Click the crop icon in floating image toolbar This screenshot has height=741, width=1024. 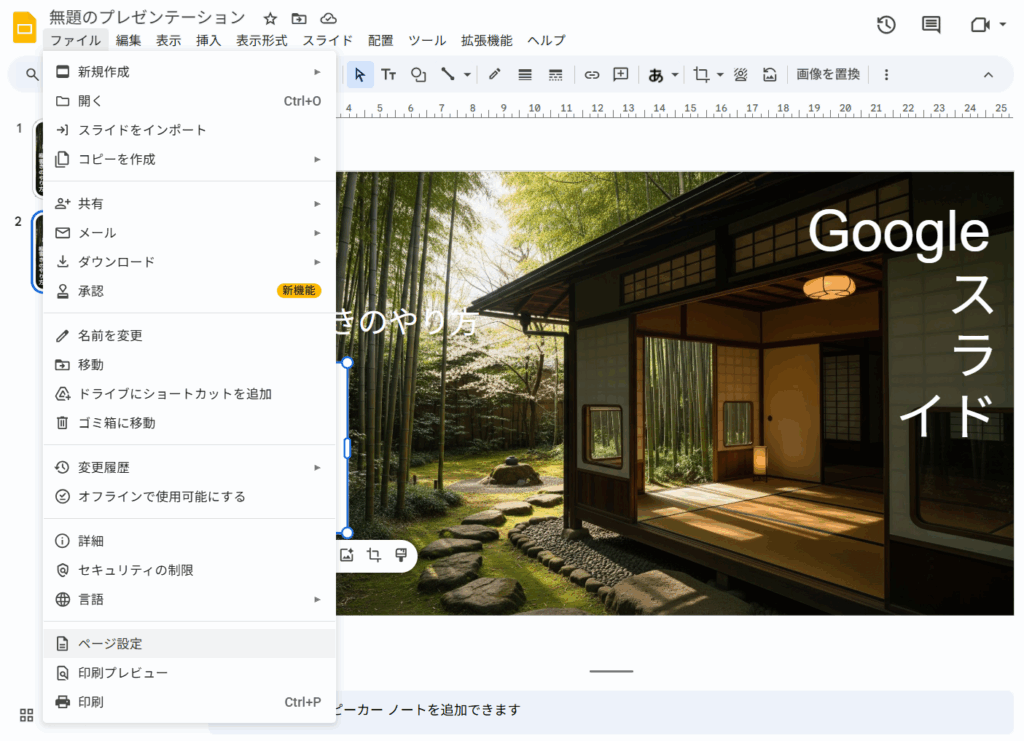point(374,556)
